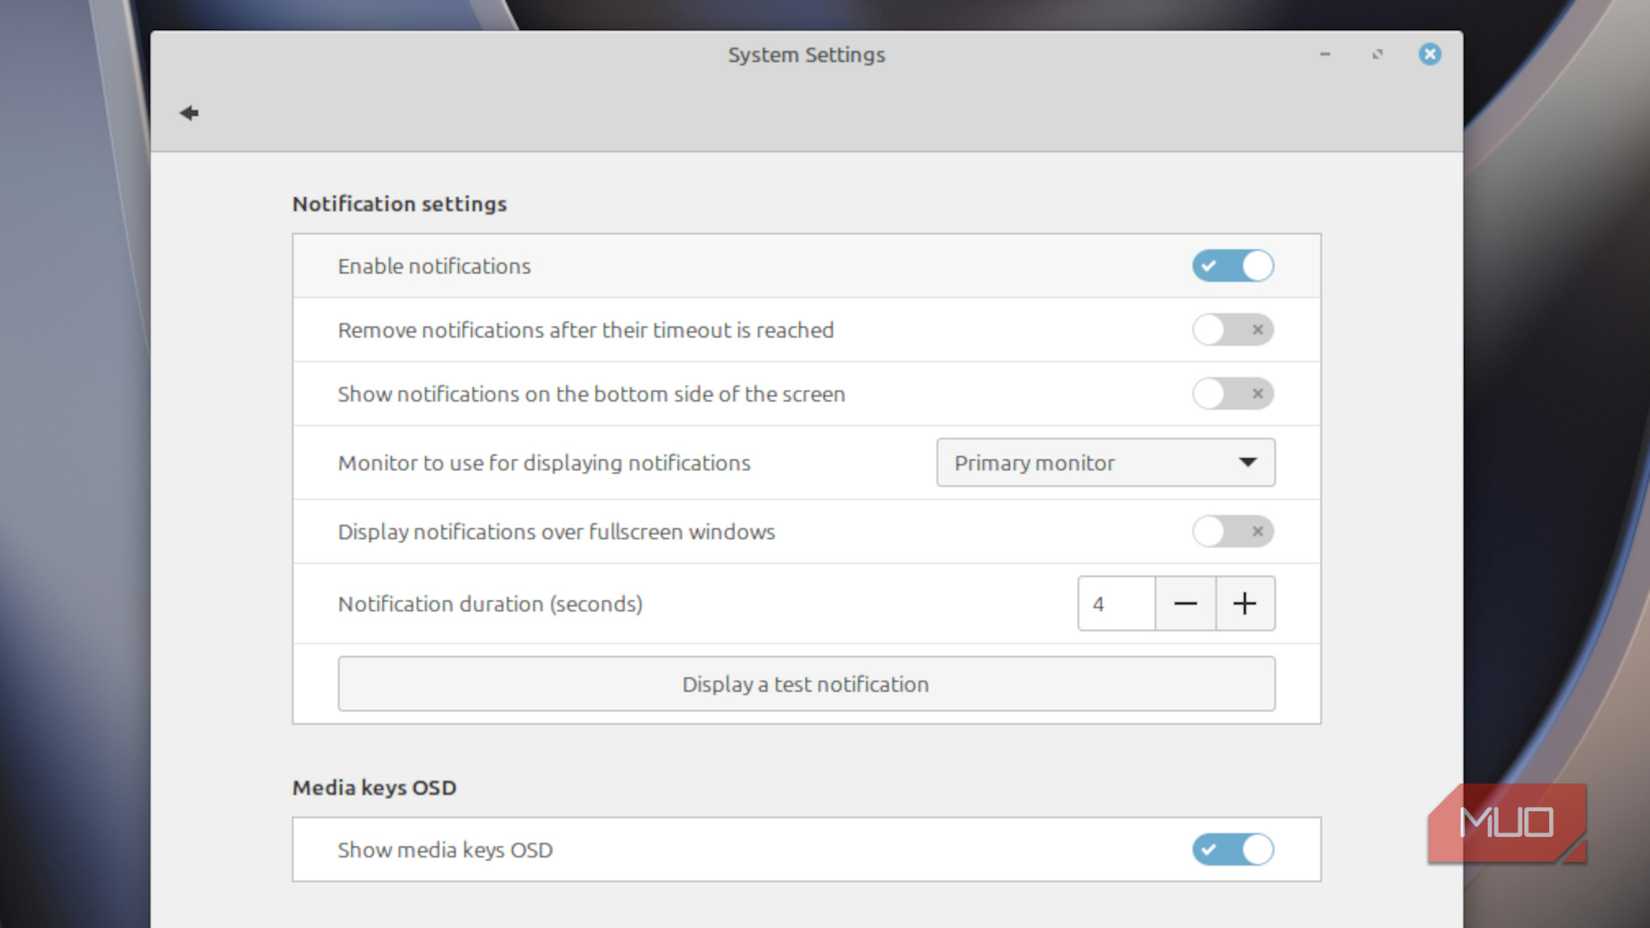The image size is (1650, 928).
Task: Click the Media keys OSD heading
Action: click(x=374, y=788)
